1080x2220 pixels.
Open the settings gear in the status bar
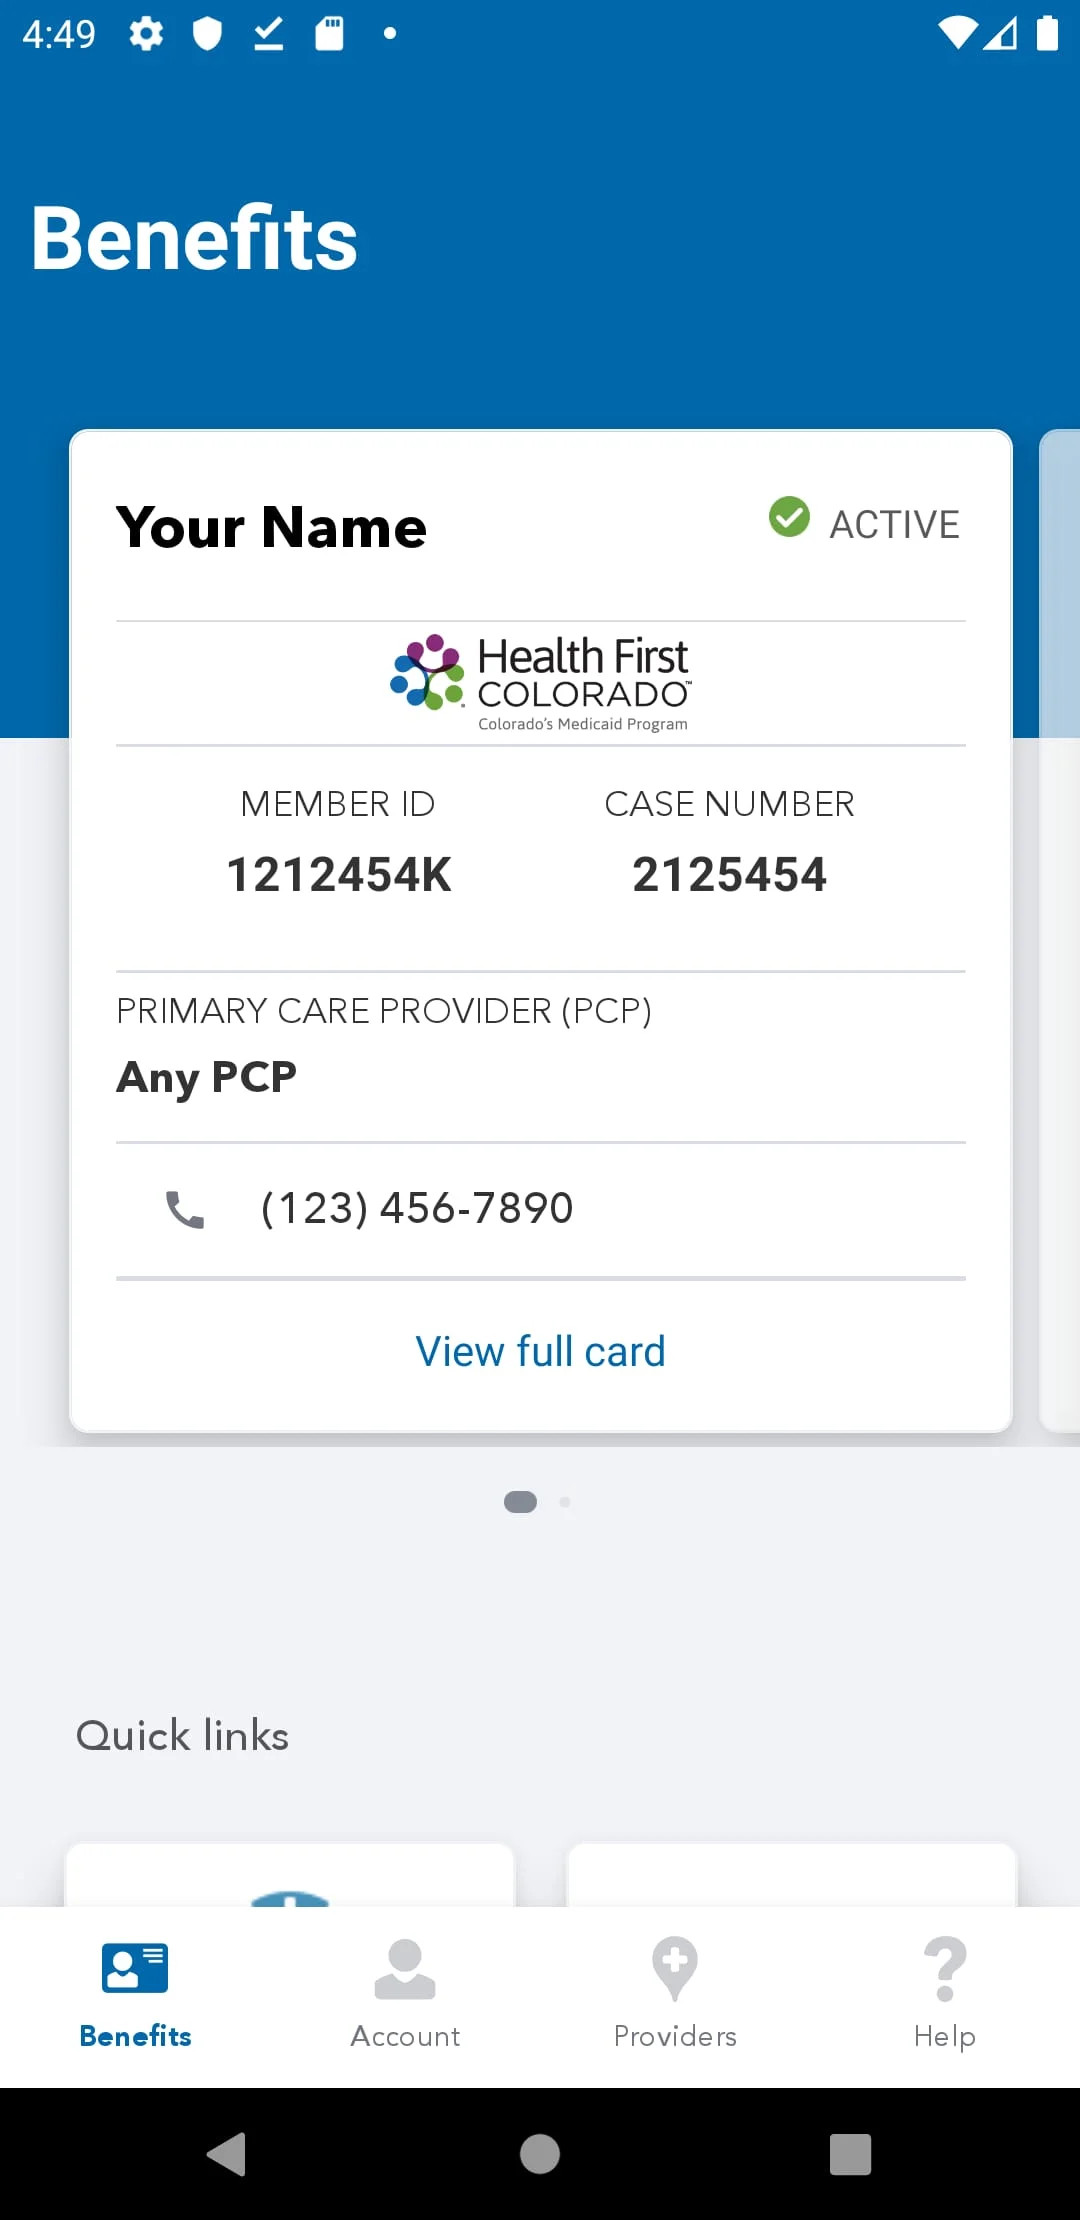click(x=146, y=33)
